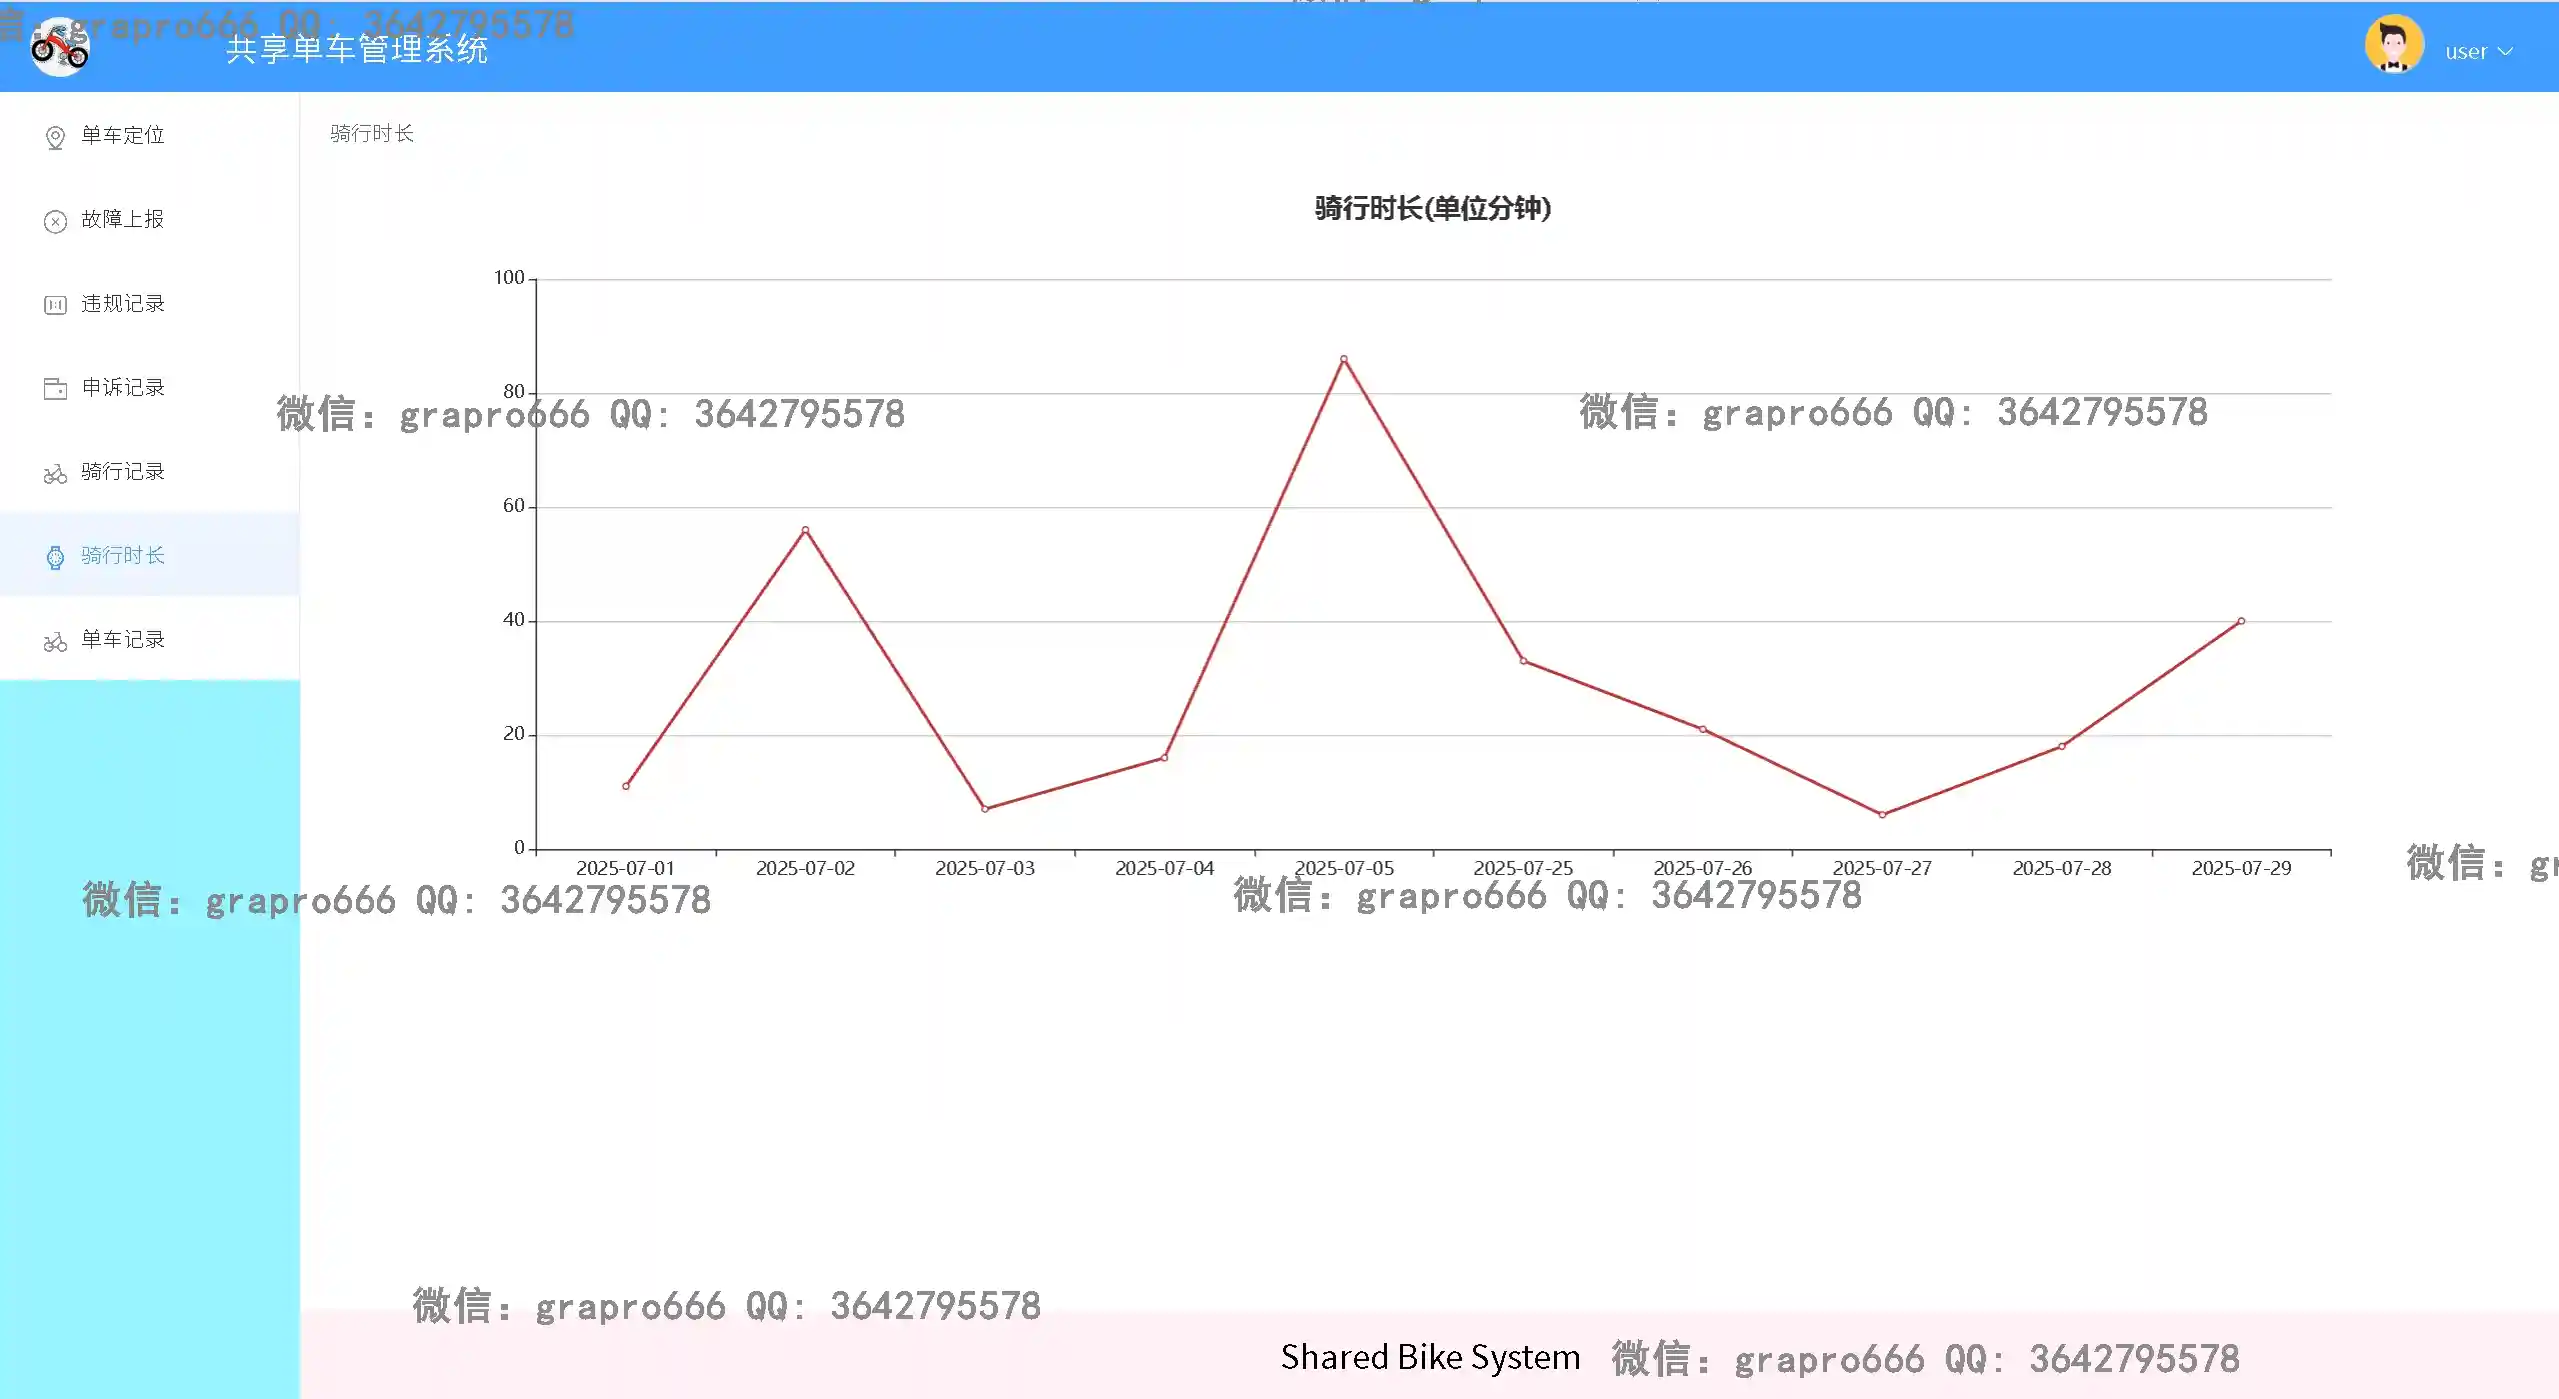Click the bicycle logo in header
The width and height of the screenshot is (2559, 1399).
[60, 47]
